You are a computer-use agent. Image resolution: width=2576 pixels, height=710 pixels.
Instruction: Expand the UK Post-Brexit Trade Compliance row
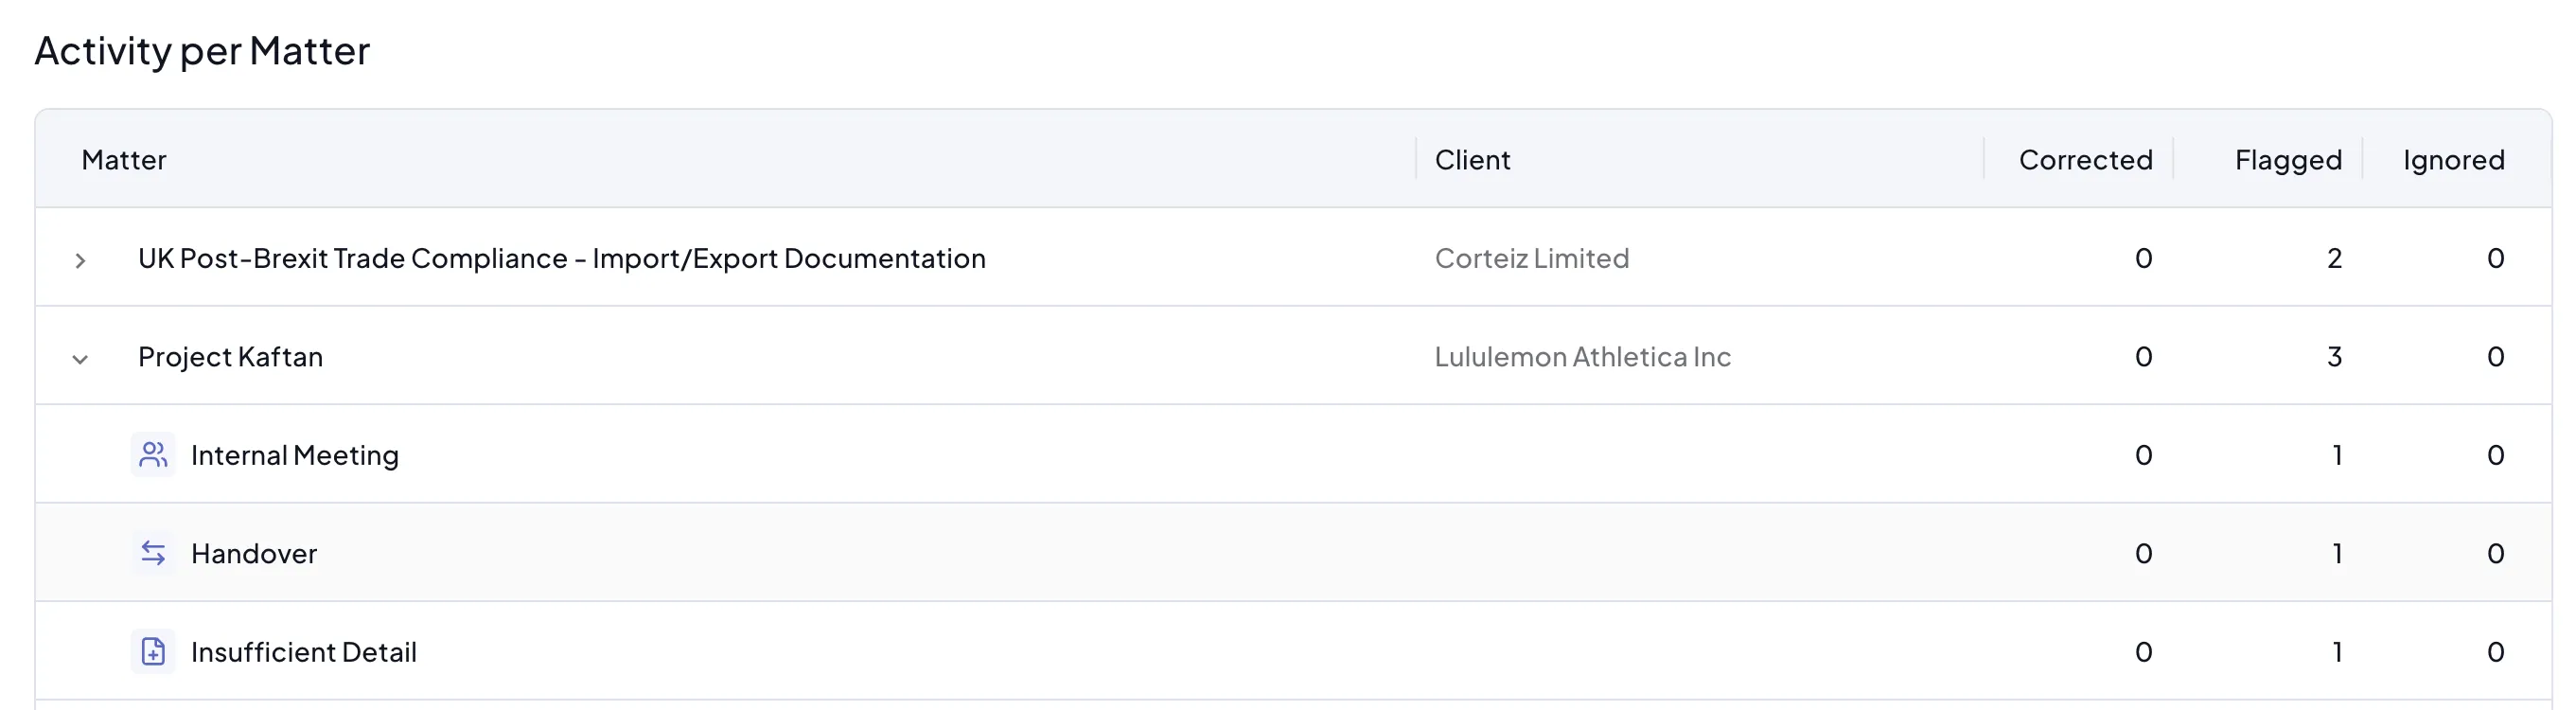pos(80,260)
